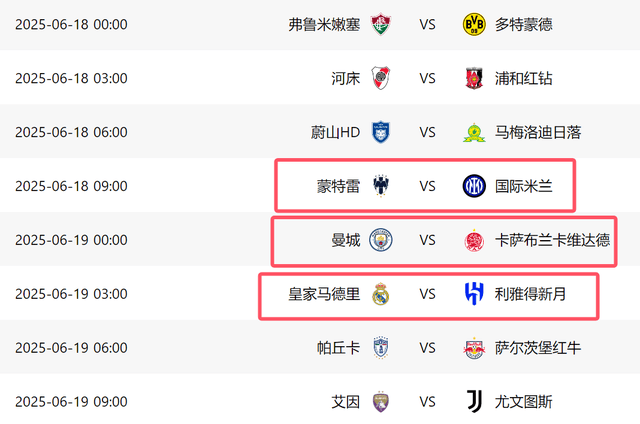Click the Inter Milan logo

(x=474, y=186)
